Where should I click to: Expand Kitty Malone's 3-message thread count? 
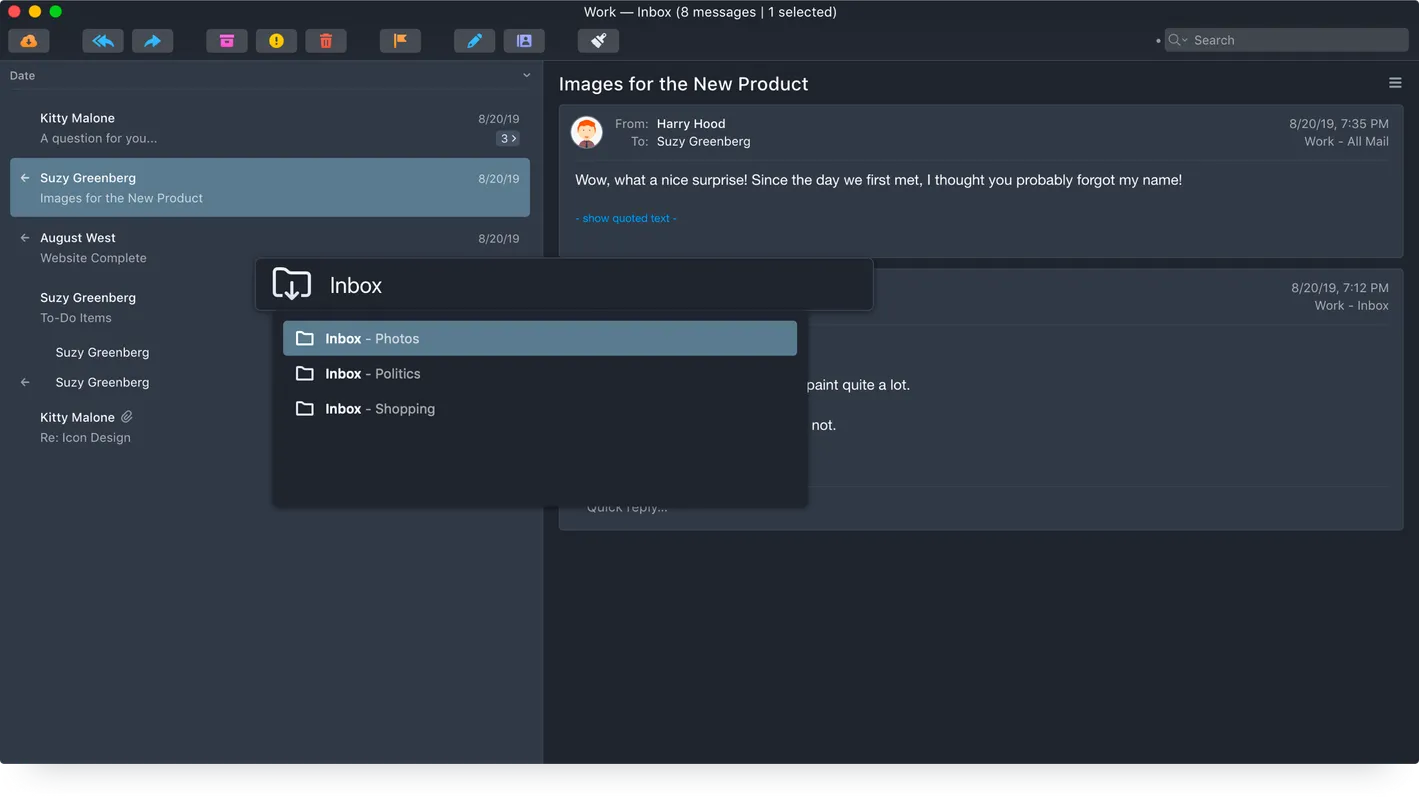pyautogui.click(x=508, y=139)
